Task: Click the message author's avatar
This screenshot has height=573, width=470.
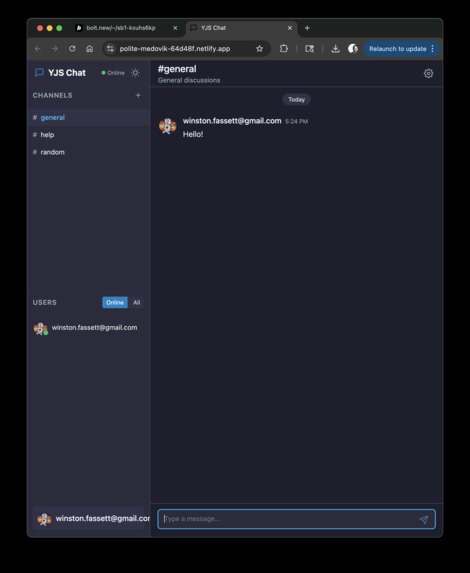Action: [x=167, y=126]
